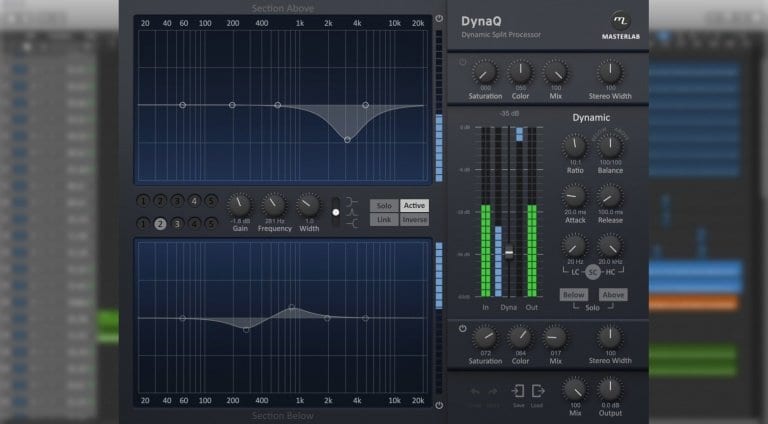Screen dimensions: 768x424
Task: Toggle power for the upper saturation section
Action: [462, 62]
